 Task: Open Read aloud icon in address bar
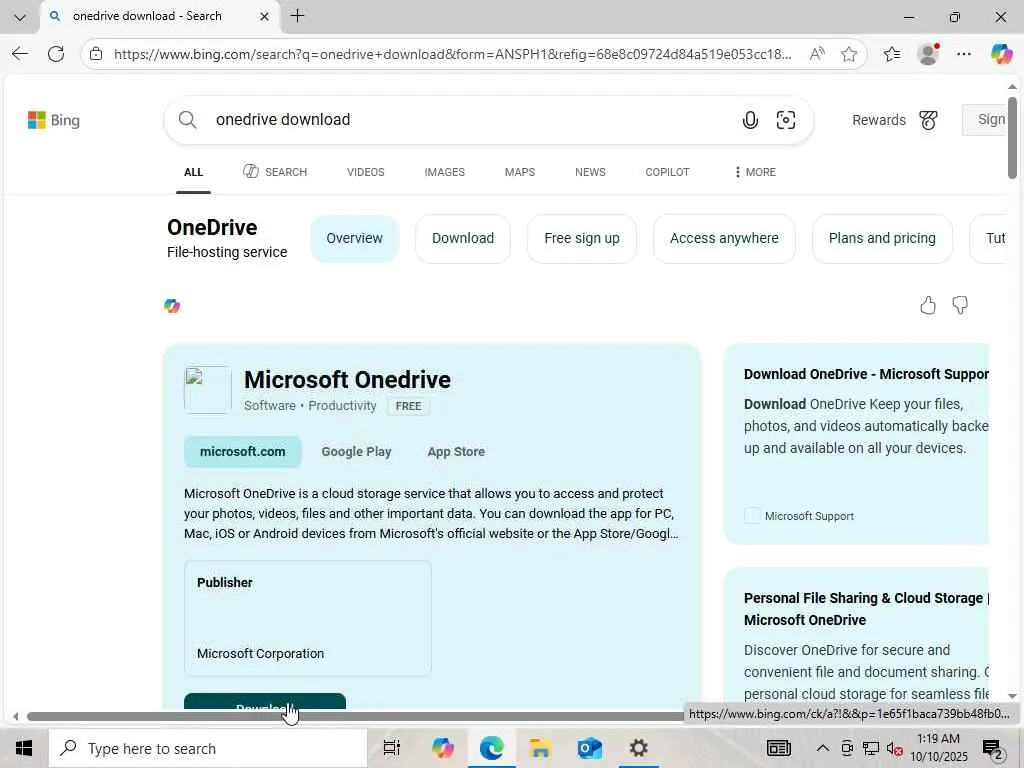[817, 54]
